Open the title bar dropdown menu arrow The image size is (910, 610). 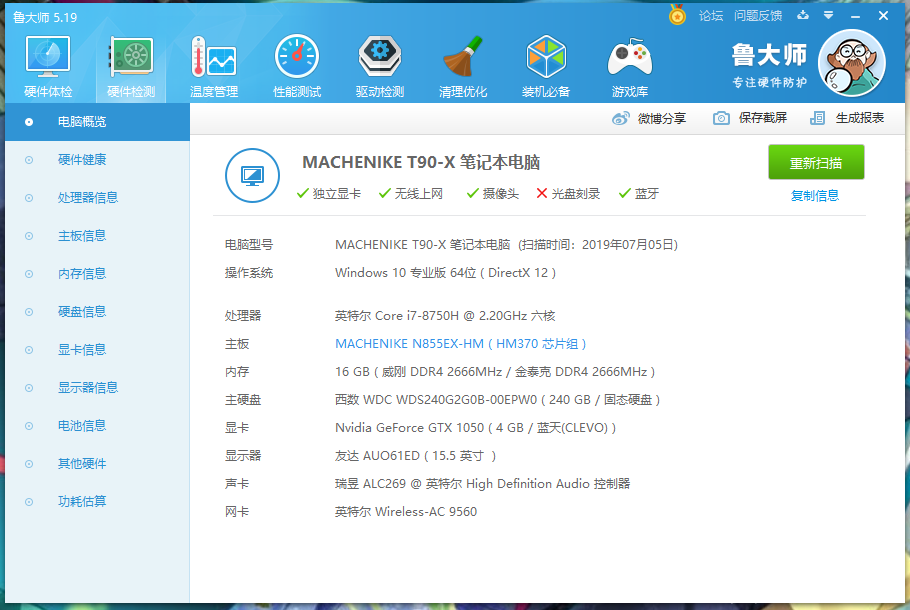[x=829, y=16]
